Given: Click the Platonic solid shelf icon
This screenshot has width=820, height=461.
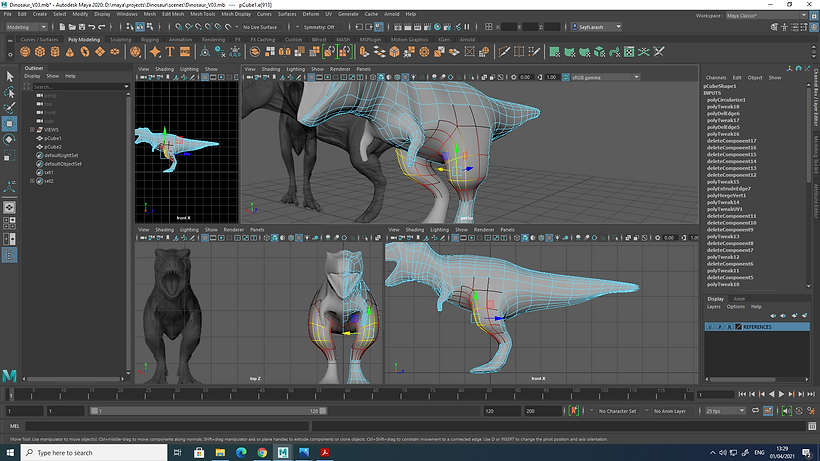Looking at the screenshot, I should pos(135,52).
